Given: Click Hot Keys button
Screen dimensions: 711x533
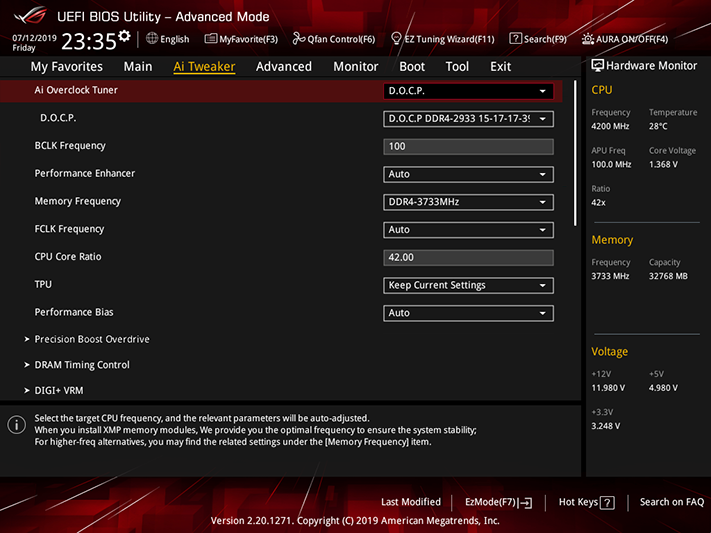Looking at the screenshot, I should click(587, 502).
